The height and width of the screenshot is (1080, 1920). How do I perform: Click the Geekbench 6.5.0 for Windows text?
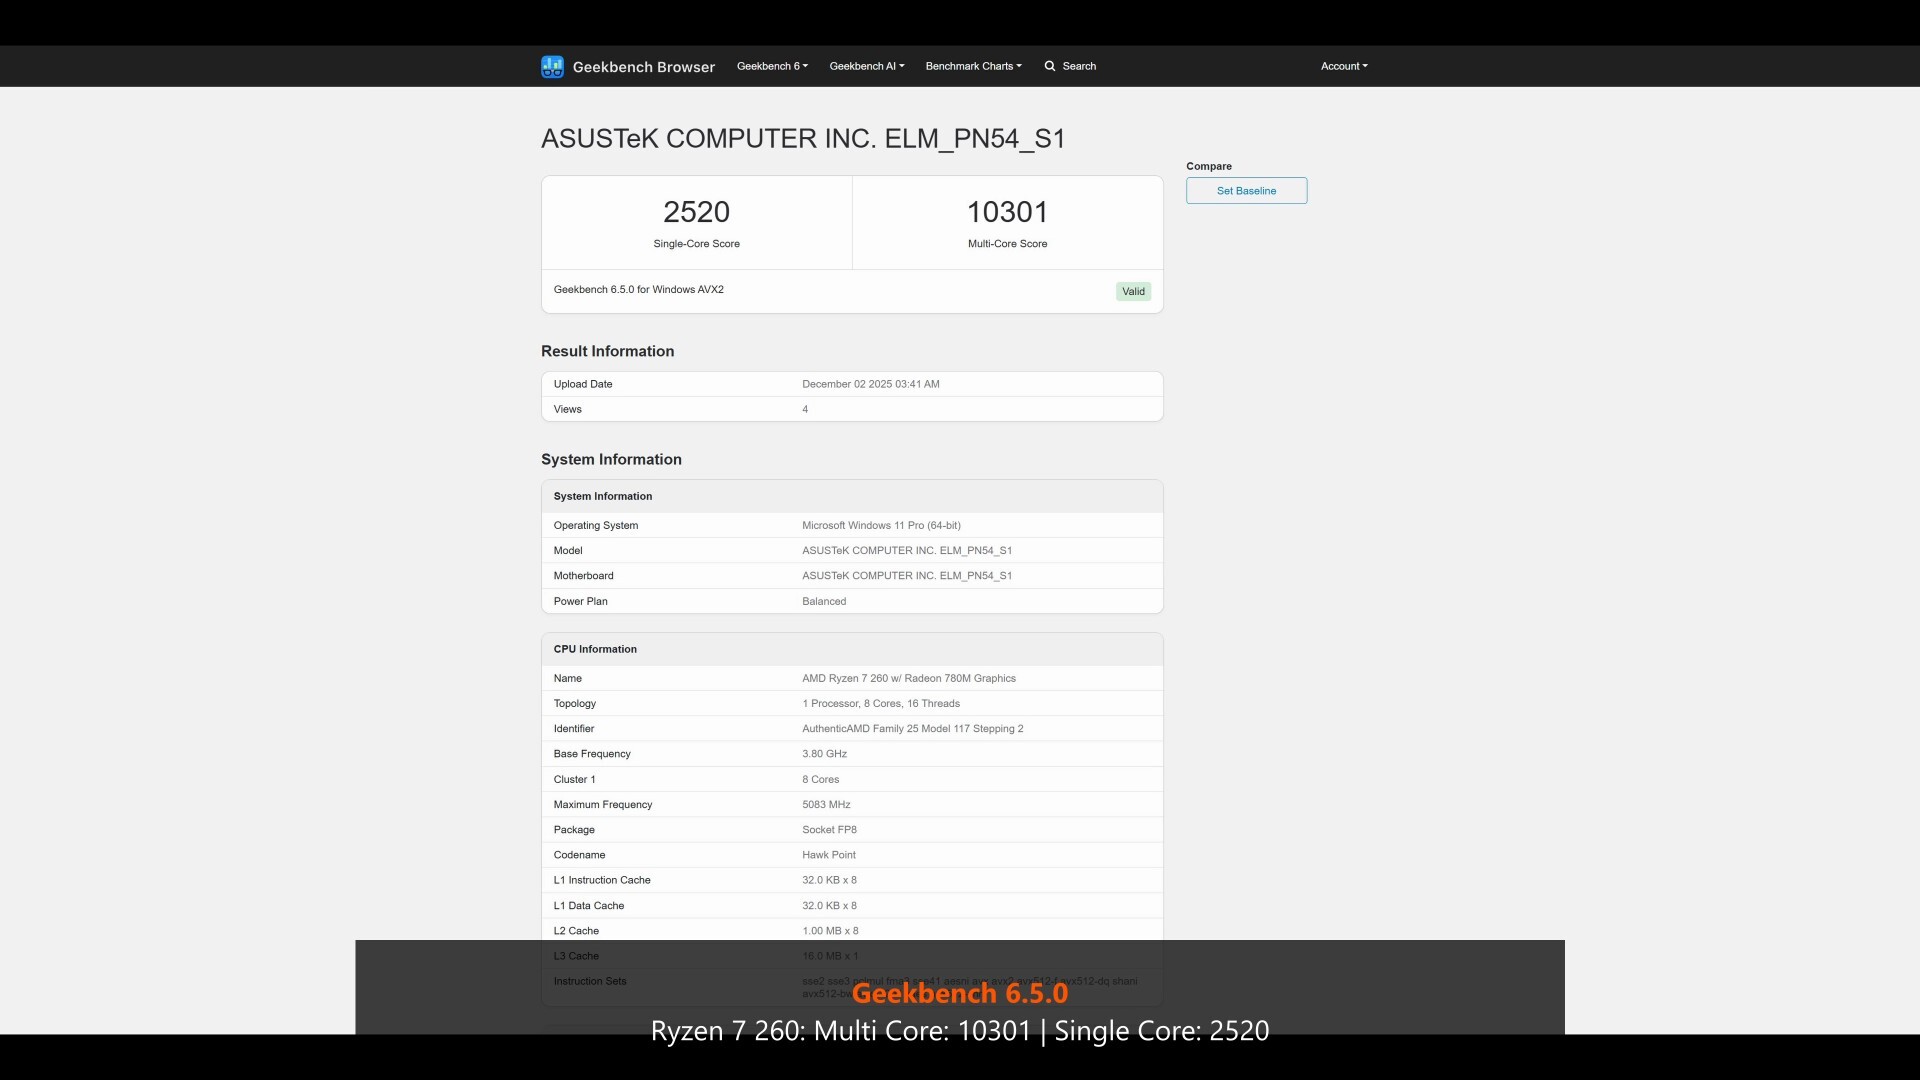click(x=638, y=289)
